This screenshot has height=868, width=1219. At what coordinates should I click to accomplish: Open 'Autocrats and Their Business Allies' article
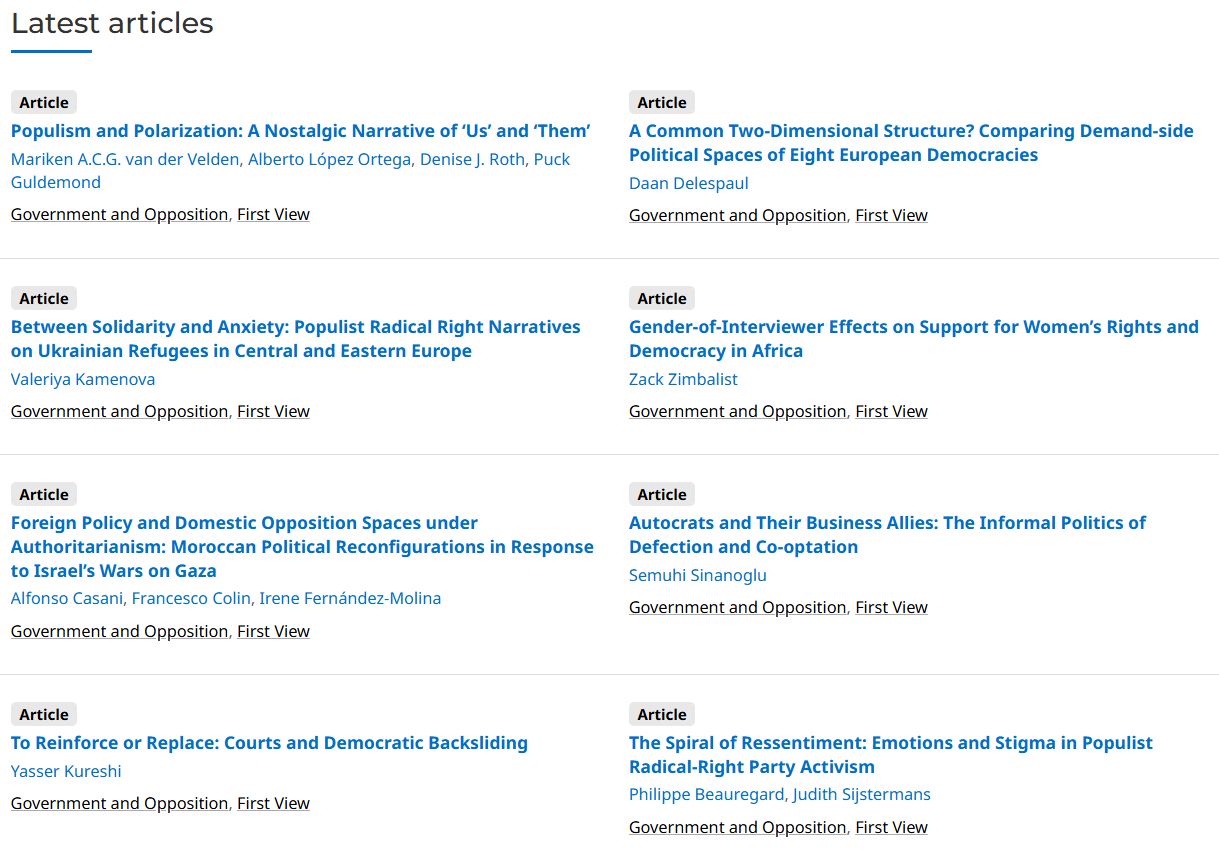[887, 523]
